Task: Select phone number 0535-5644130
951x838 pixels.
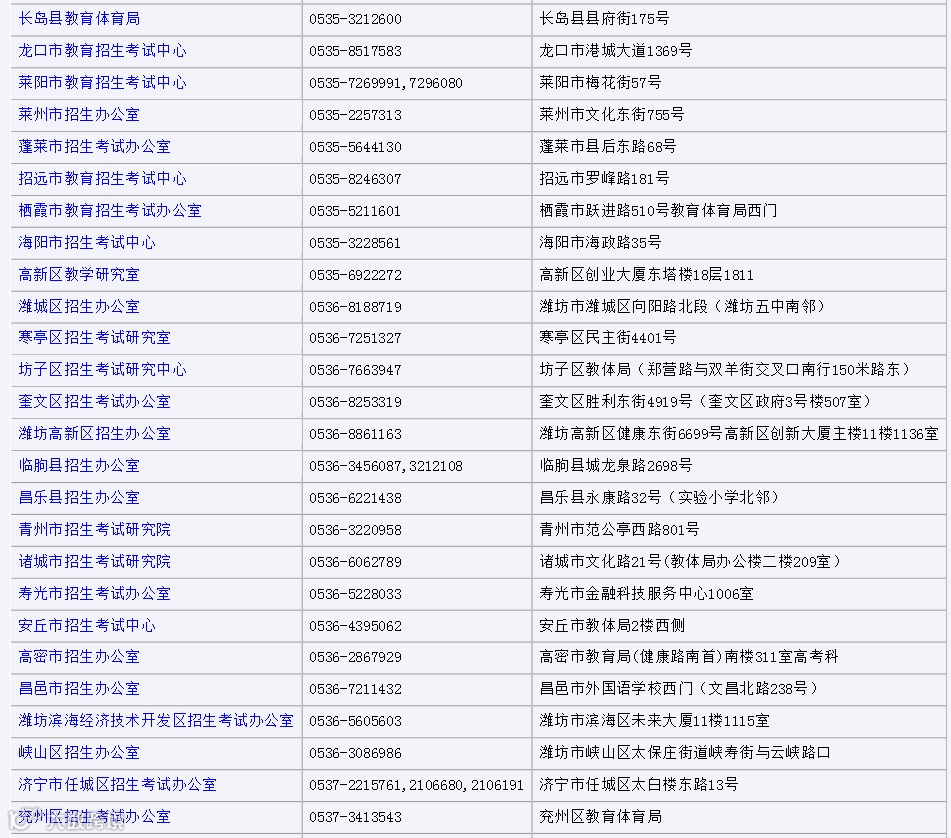Action: point(355,147)
